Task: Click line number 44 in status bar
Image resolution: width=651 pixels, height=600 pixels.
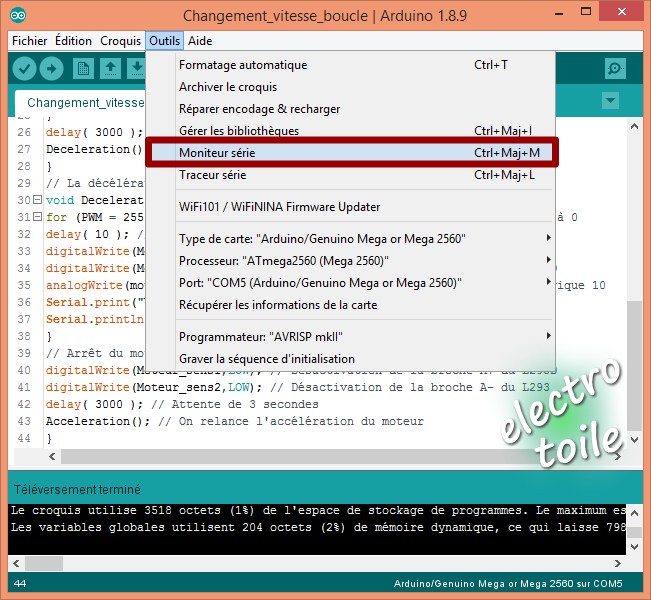Action: click(x=20, y=584)
